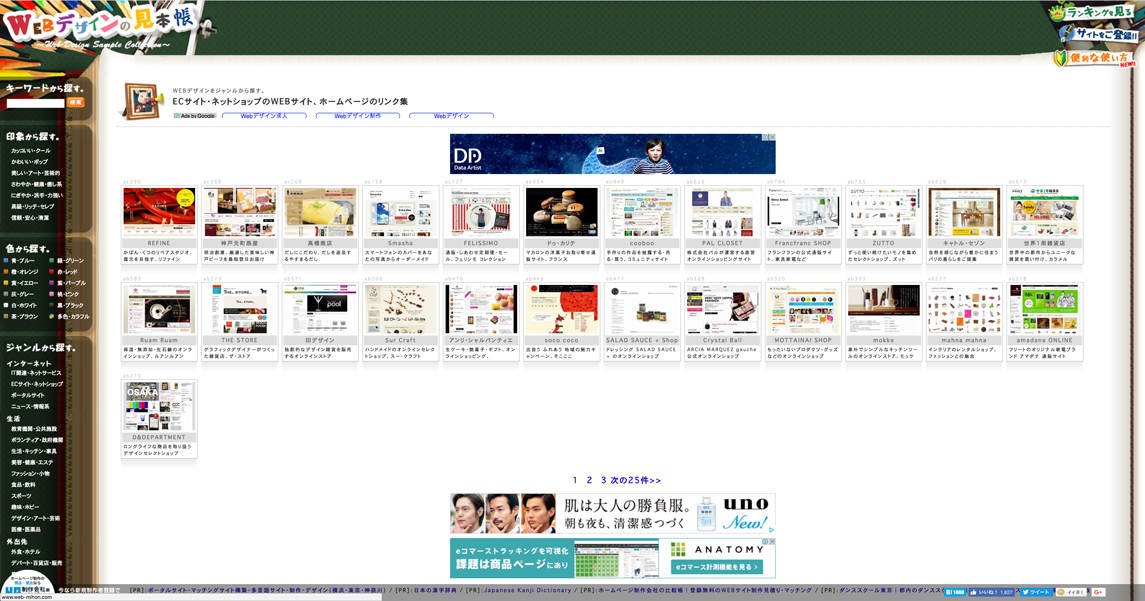Select IT関連・ネットサービス genre
Image resolution: width=1145 pixels, height=601 pixels.
coord(36,373)
